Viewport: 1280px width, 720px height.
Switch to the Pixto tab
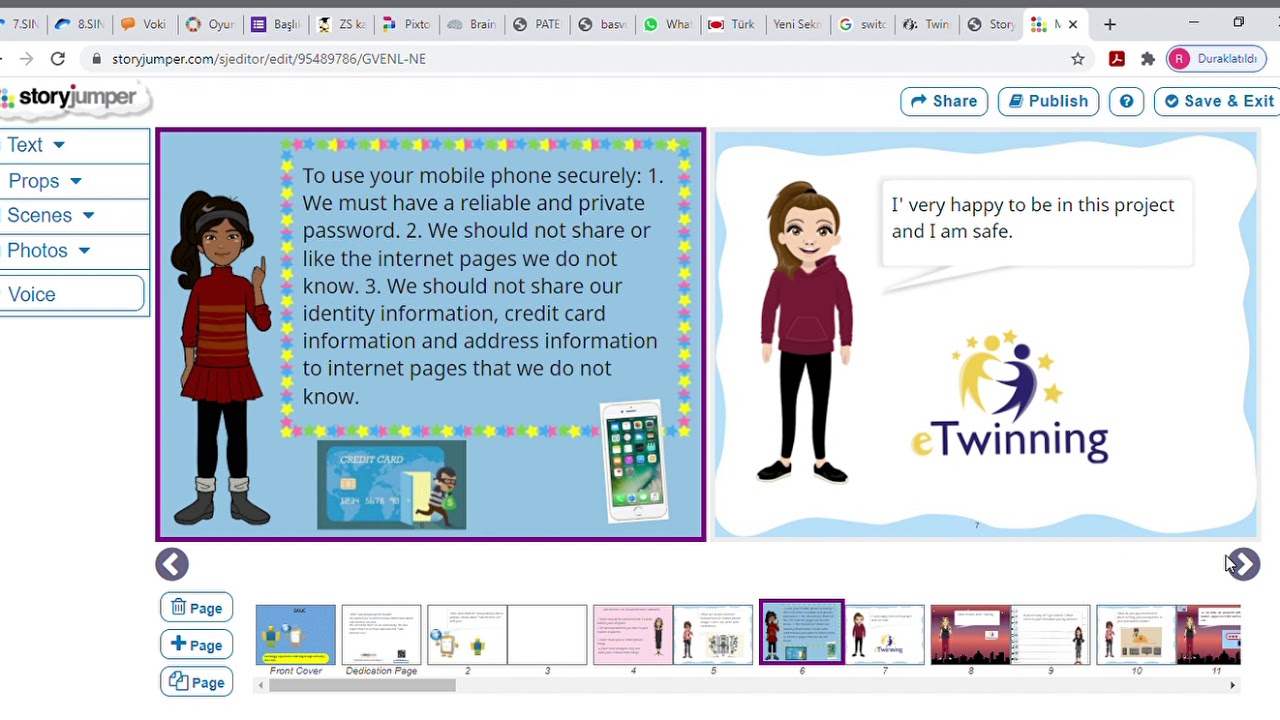coord(407,24)
